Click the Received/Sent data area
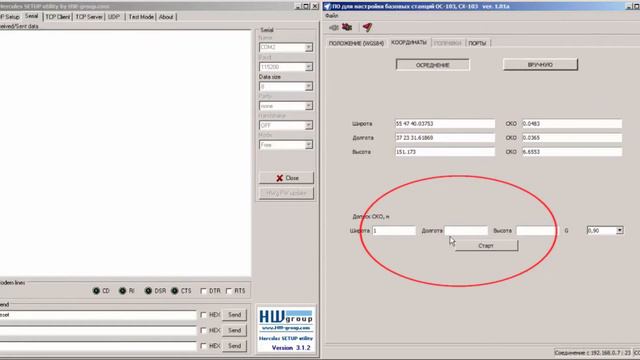Image resolution: width=640 pixels, height=360 pixels. click(125, 153)
